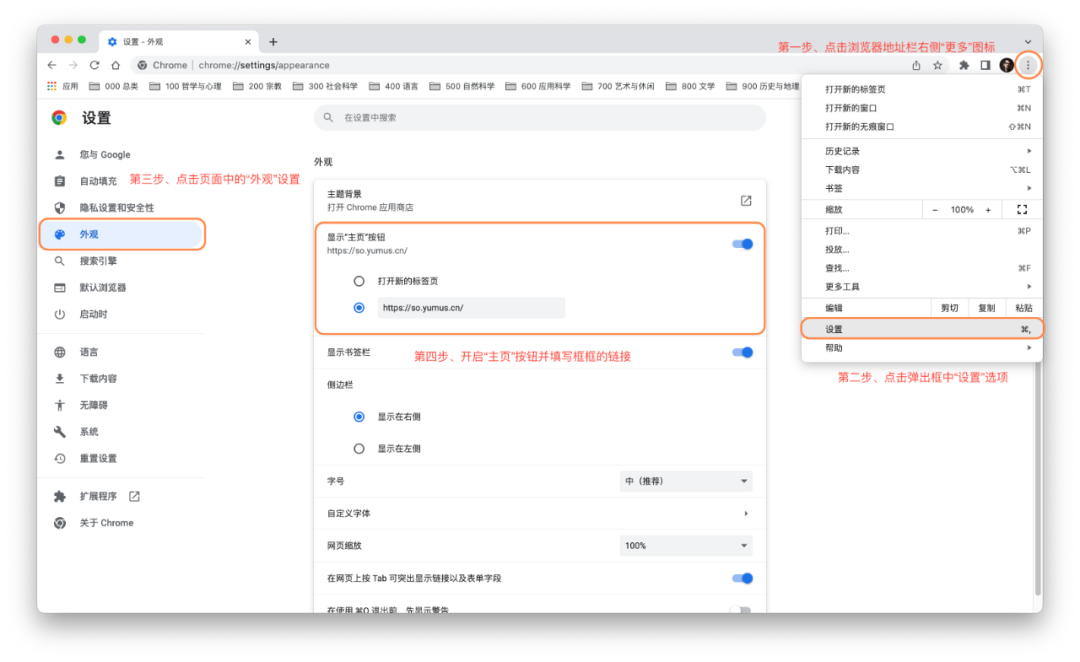Decrease zoom with minus button
The width and height of the screenshot is (1080, 662).
(x=935, y=210)
